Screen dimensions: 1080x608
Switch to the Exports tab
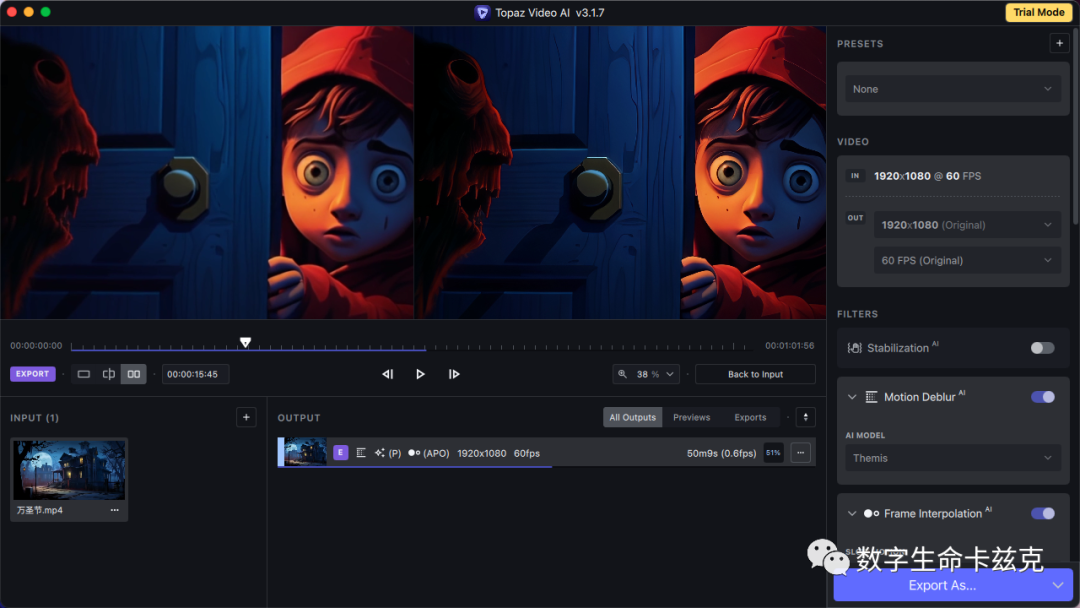click(750, 417)
